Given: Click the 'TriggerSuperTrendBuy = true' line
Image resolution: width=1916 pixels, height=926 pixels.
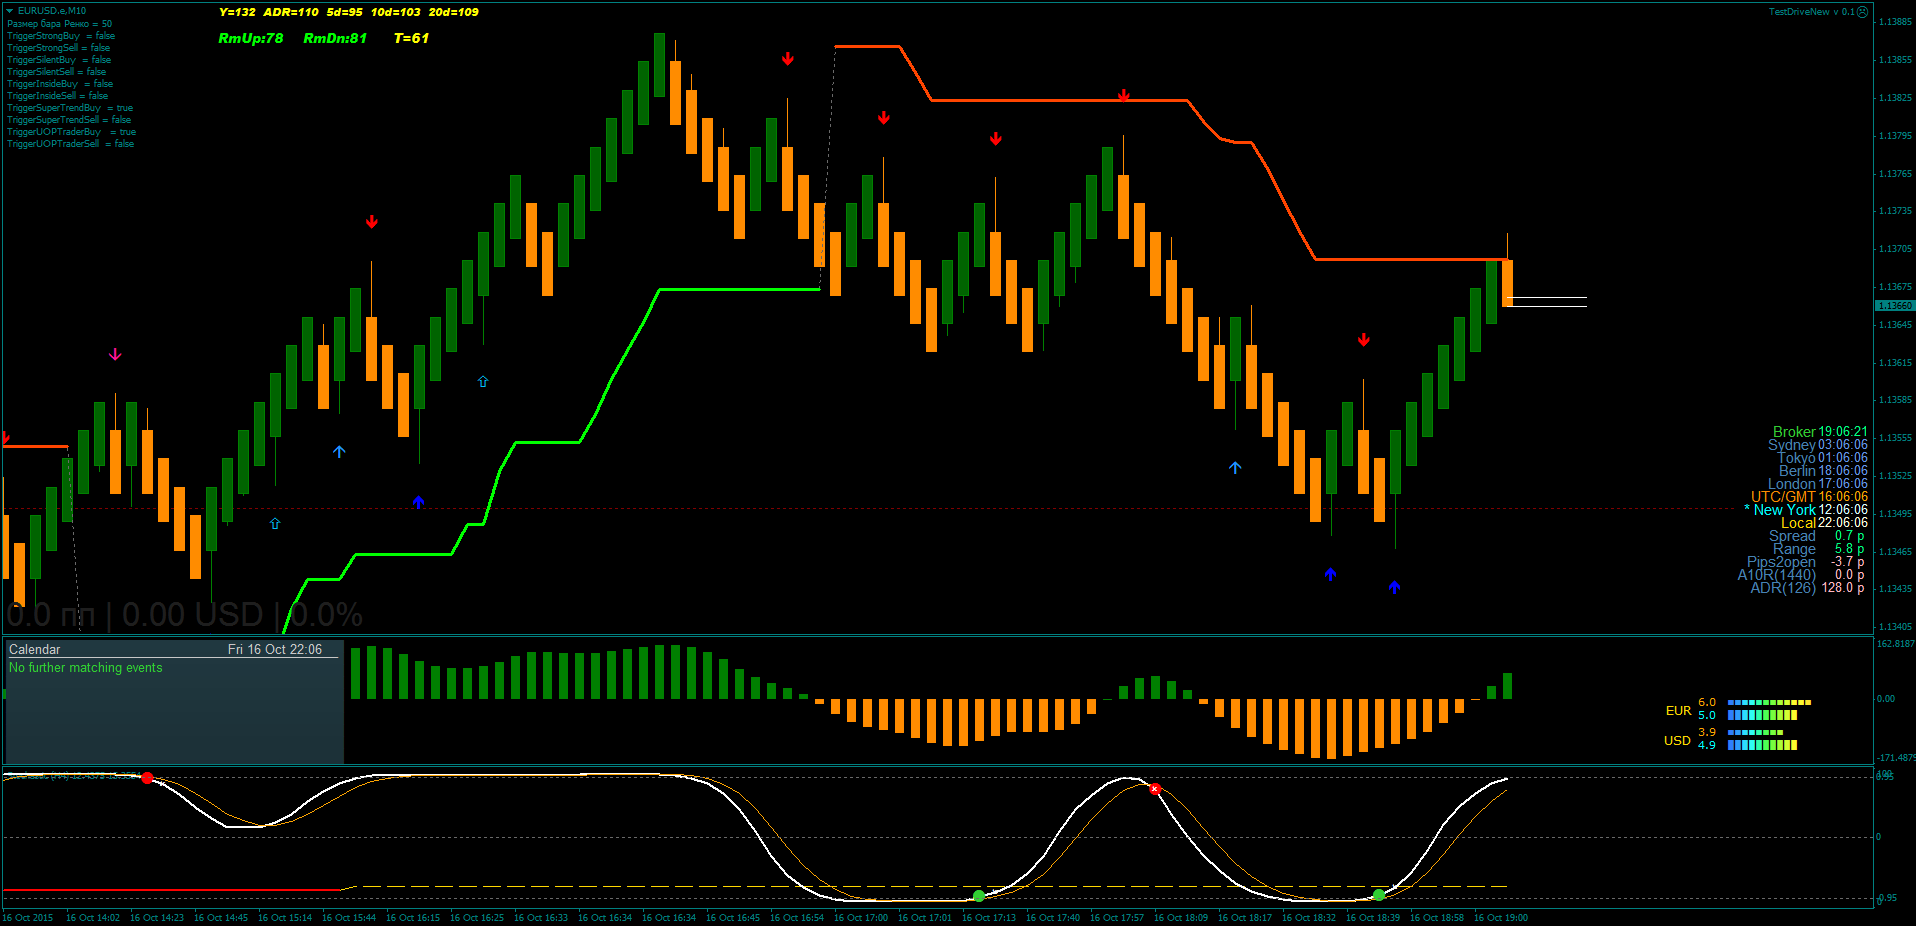Looking at the screenshot, I should 70,108.
